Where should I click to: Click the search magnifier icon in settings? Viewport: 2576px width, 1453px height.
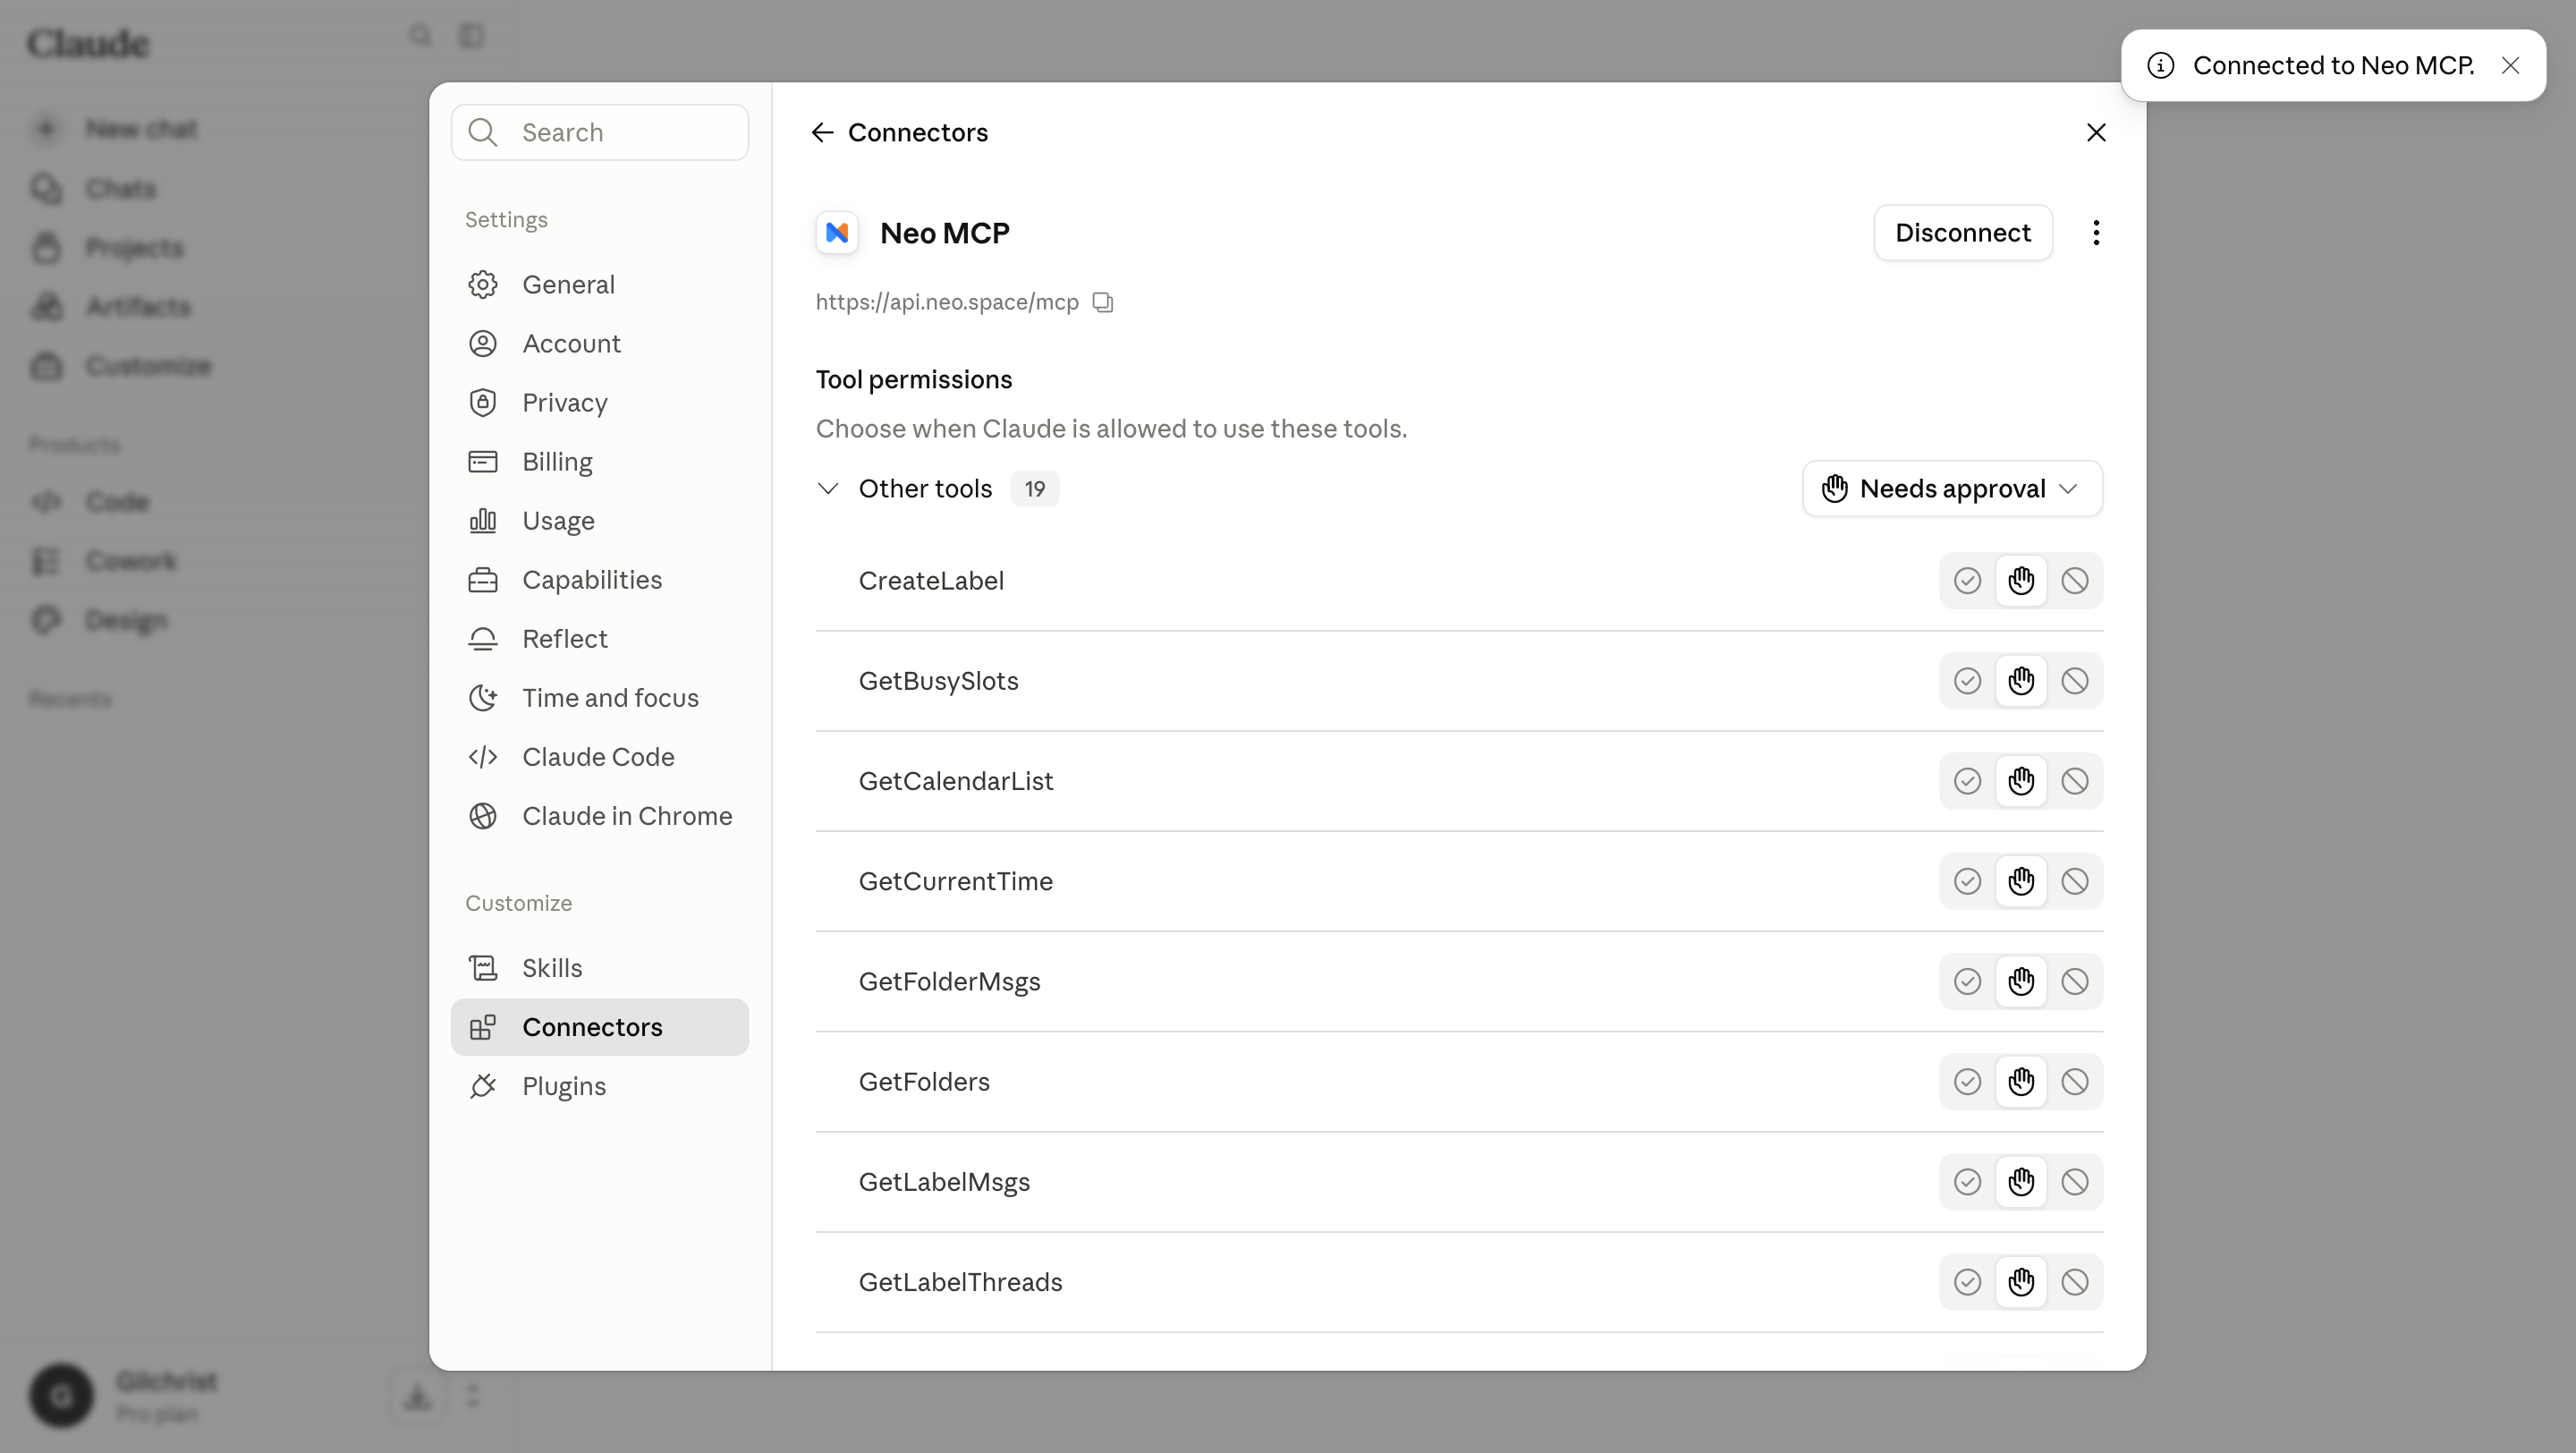(x=483, y=132)
